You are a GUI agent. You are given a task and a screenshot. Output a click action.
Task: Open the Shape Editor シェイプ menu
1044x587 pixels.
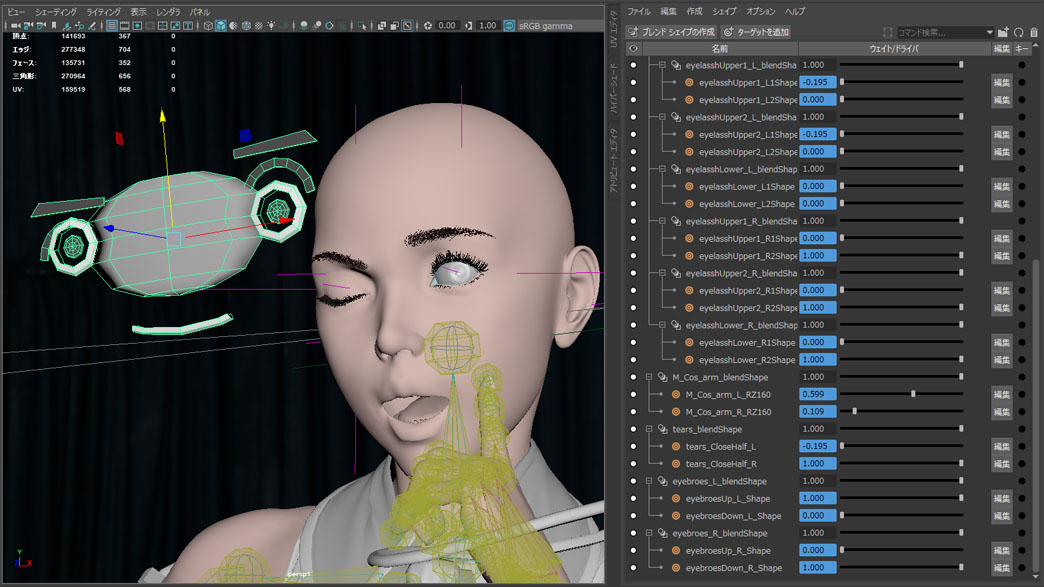pos(724,11)
